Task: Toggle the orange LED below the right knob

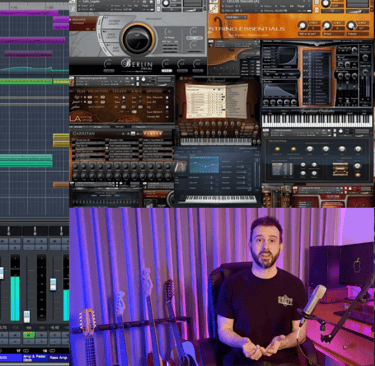Action: (x=358, y=174)
